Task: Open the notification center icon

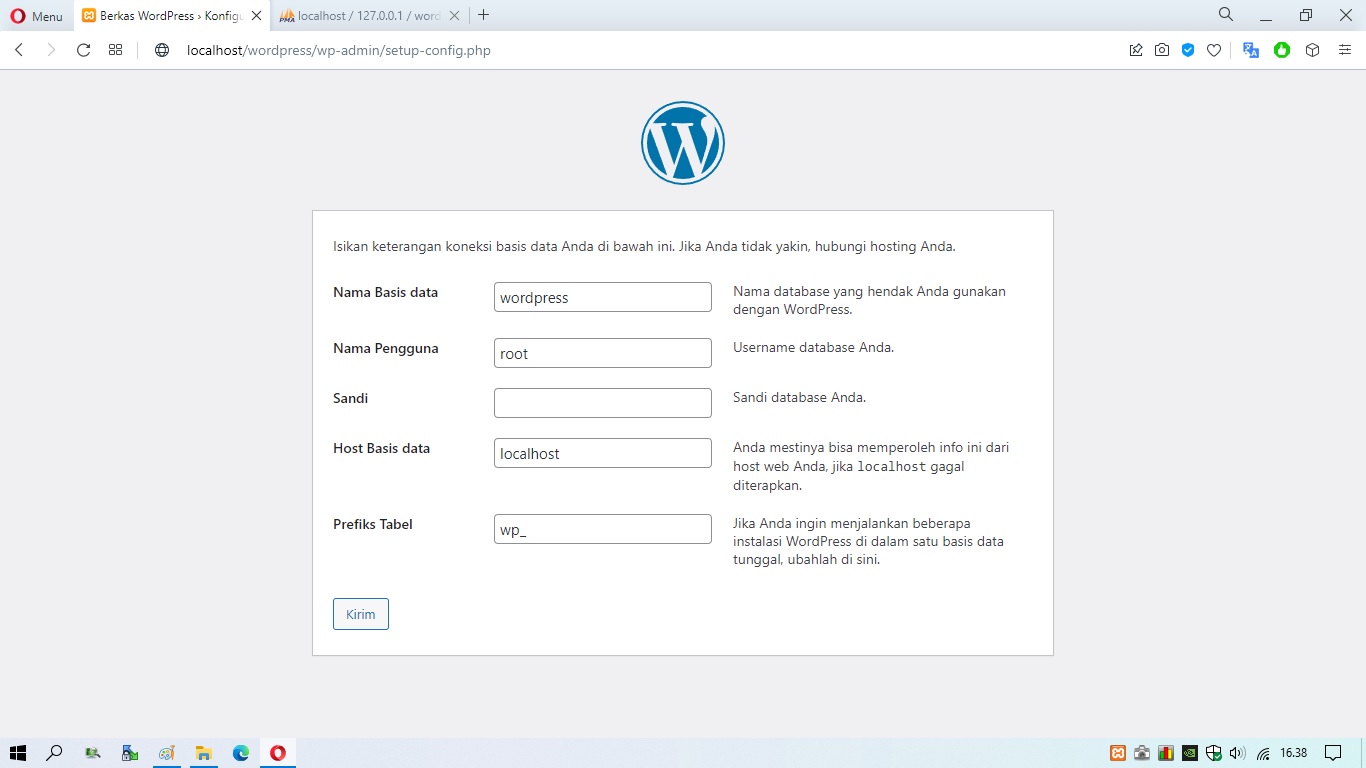Action: pyautogui.click(x=1333, y=753)
